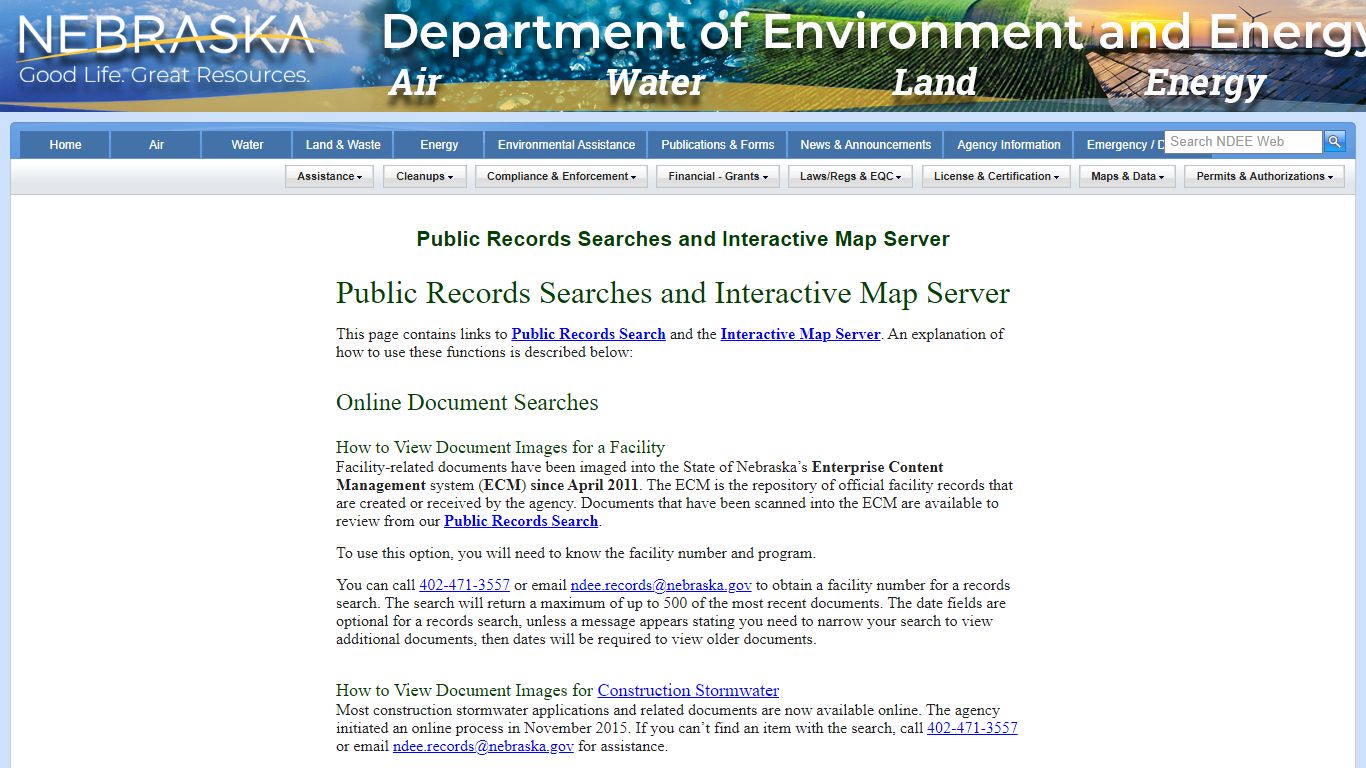Viewport: 1366px width, 768px height.
Task: Click Land label in header banner
Action: 934,82
